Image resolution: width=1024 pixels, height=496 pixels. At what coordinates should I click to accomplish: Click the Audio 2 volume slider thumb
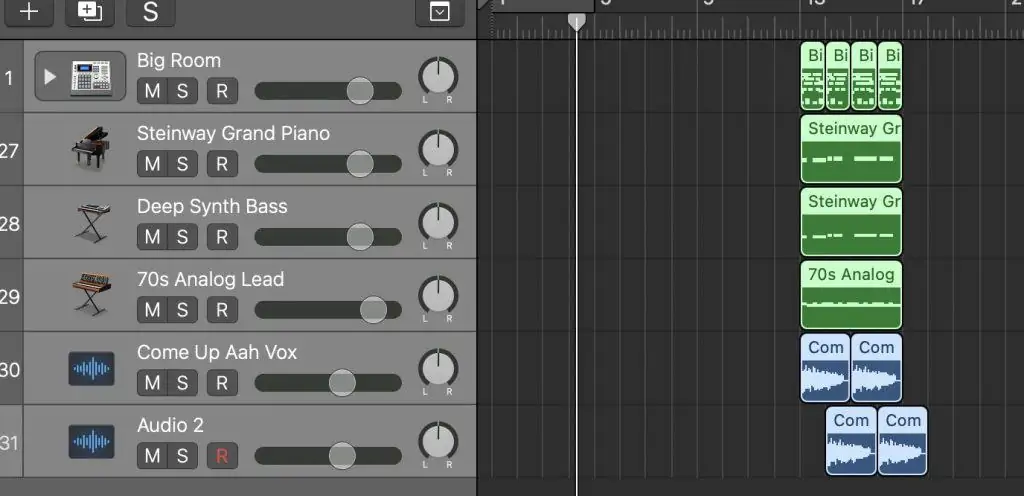342,456
